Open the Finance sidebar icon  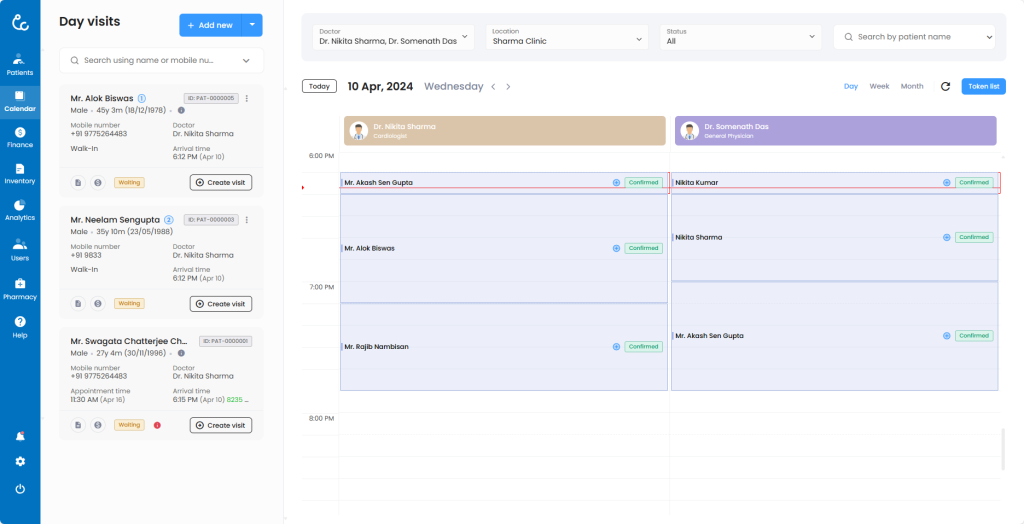(20, 137)
